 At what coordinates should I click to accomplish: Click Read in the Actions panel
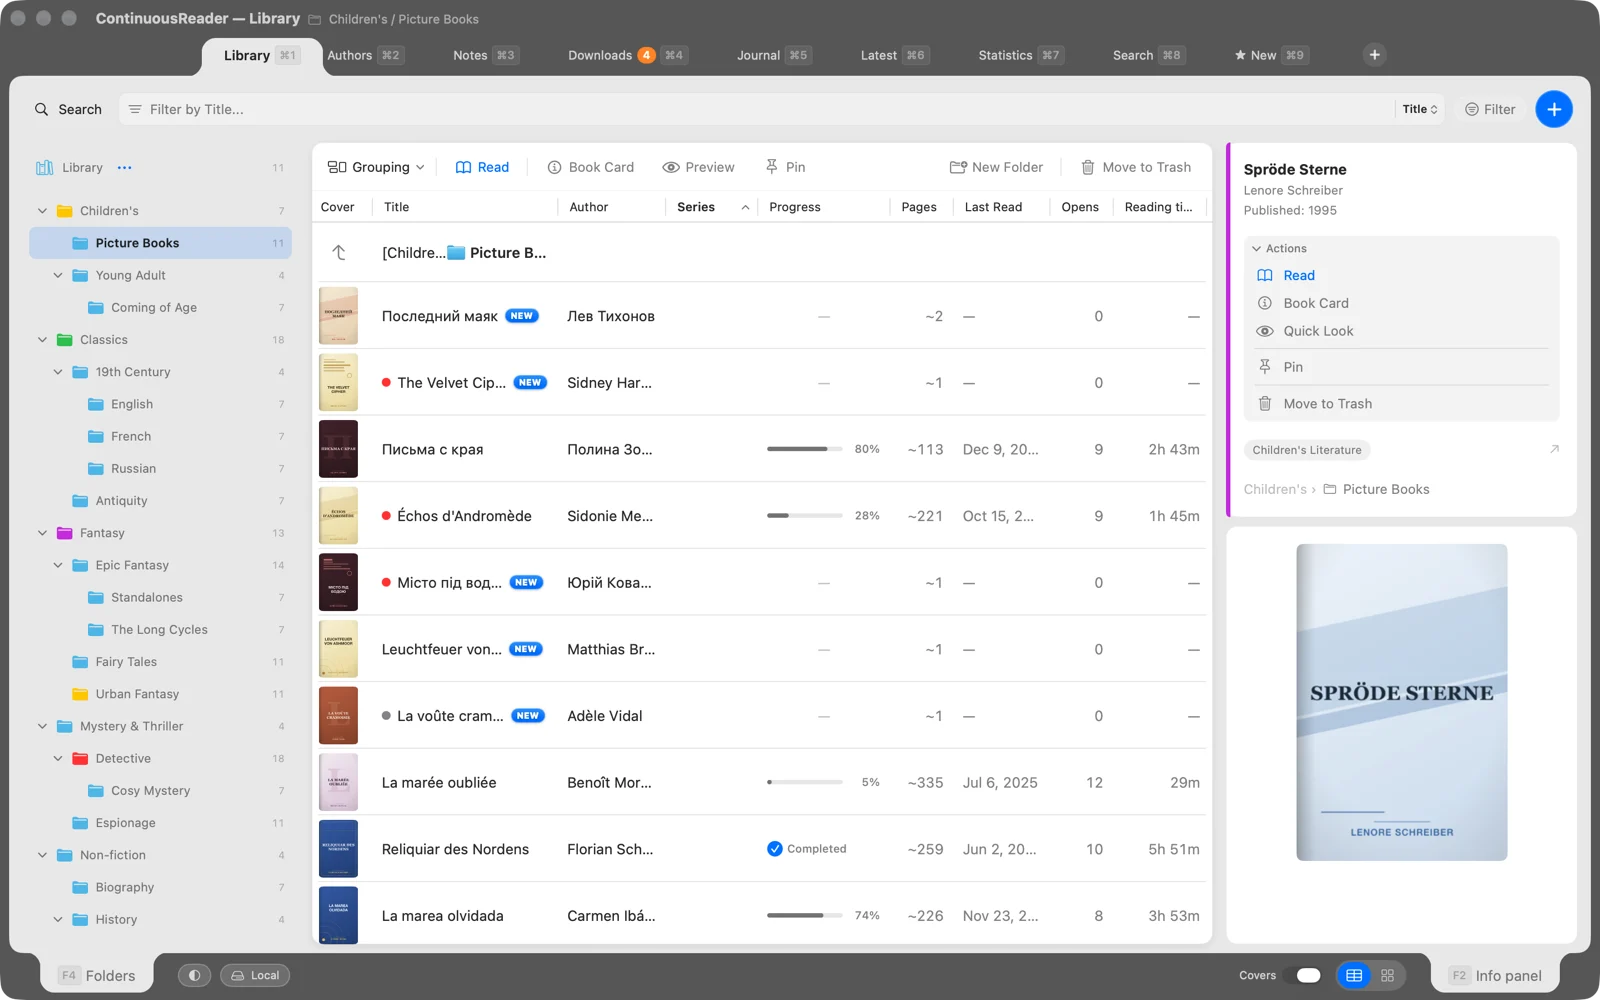tap(1286, 275)
